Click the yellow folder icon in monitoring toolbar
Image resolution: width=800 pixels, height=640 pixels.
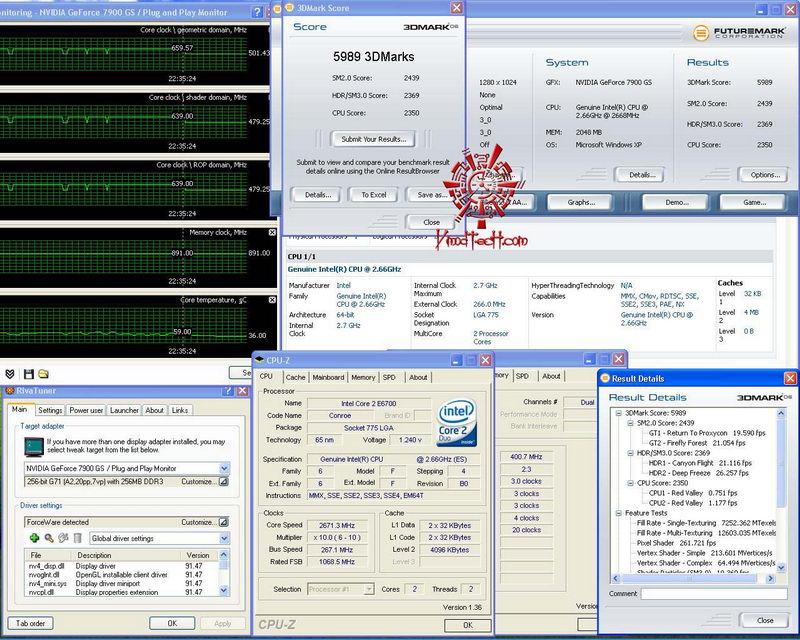(x=44, y=374)
